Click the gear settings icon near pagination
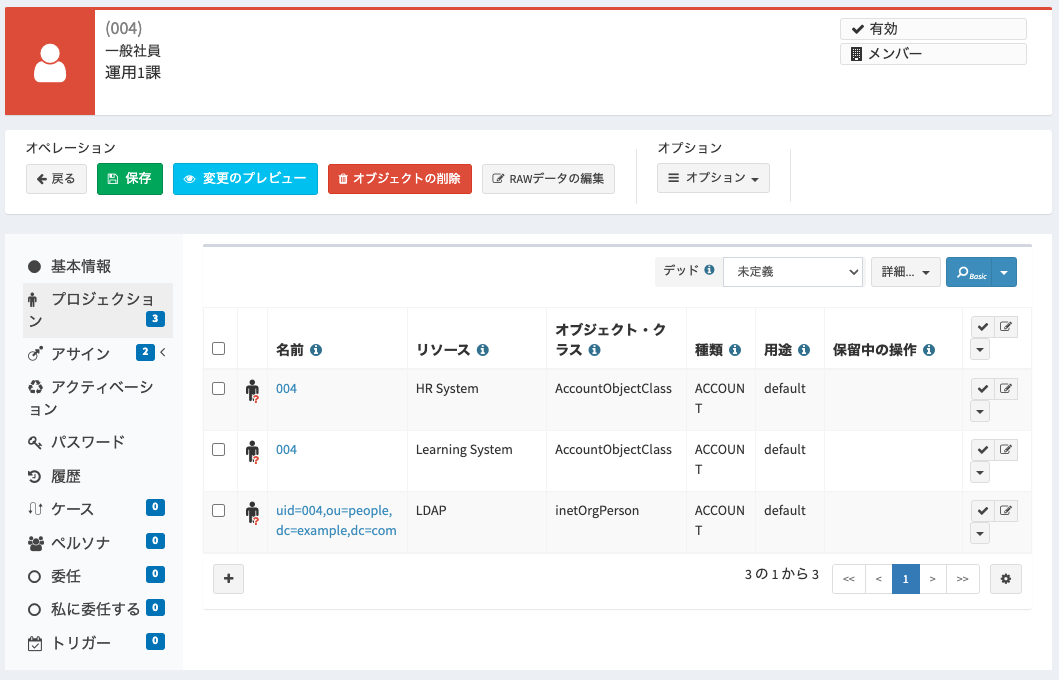Image resolution: width=1059 pixels, height=680 pixels. pyautogui.click(x=1006, y=579)
